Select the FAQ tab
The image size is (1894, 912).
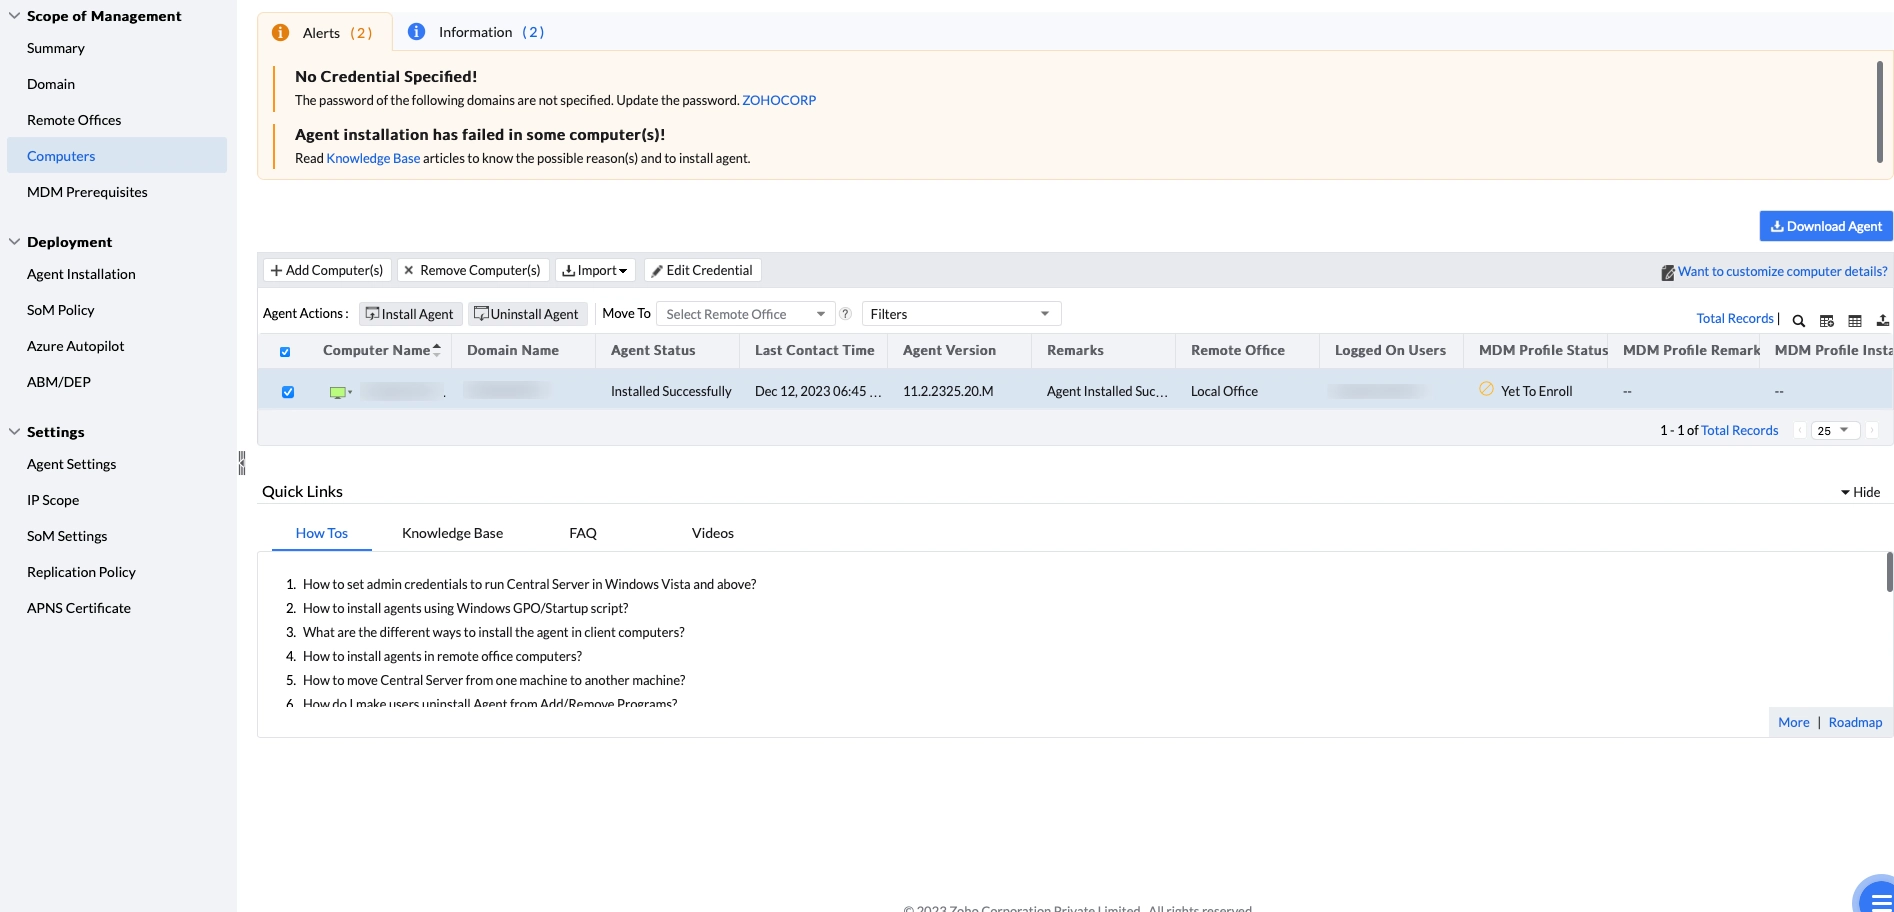(583, 533)
